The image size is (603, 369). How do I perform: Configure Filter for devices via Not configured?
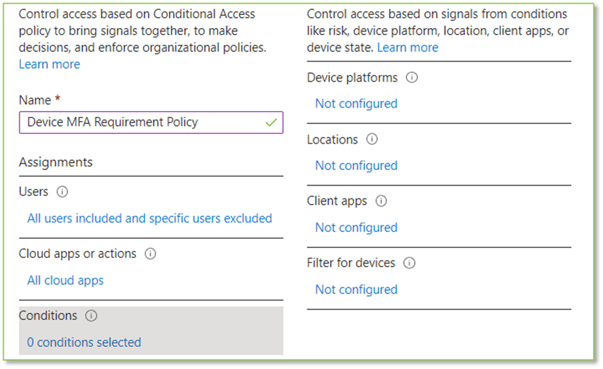click(x=356, y=289)
